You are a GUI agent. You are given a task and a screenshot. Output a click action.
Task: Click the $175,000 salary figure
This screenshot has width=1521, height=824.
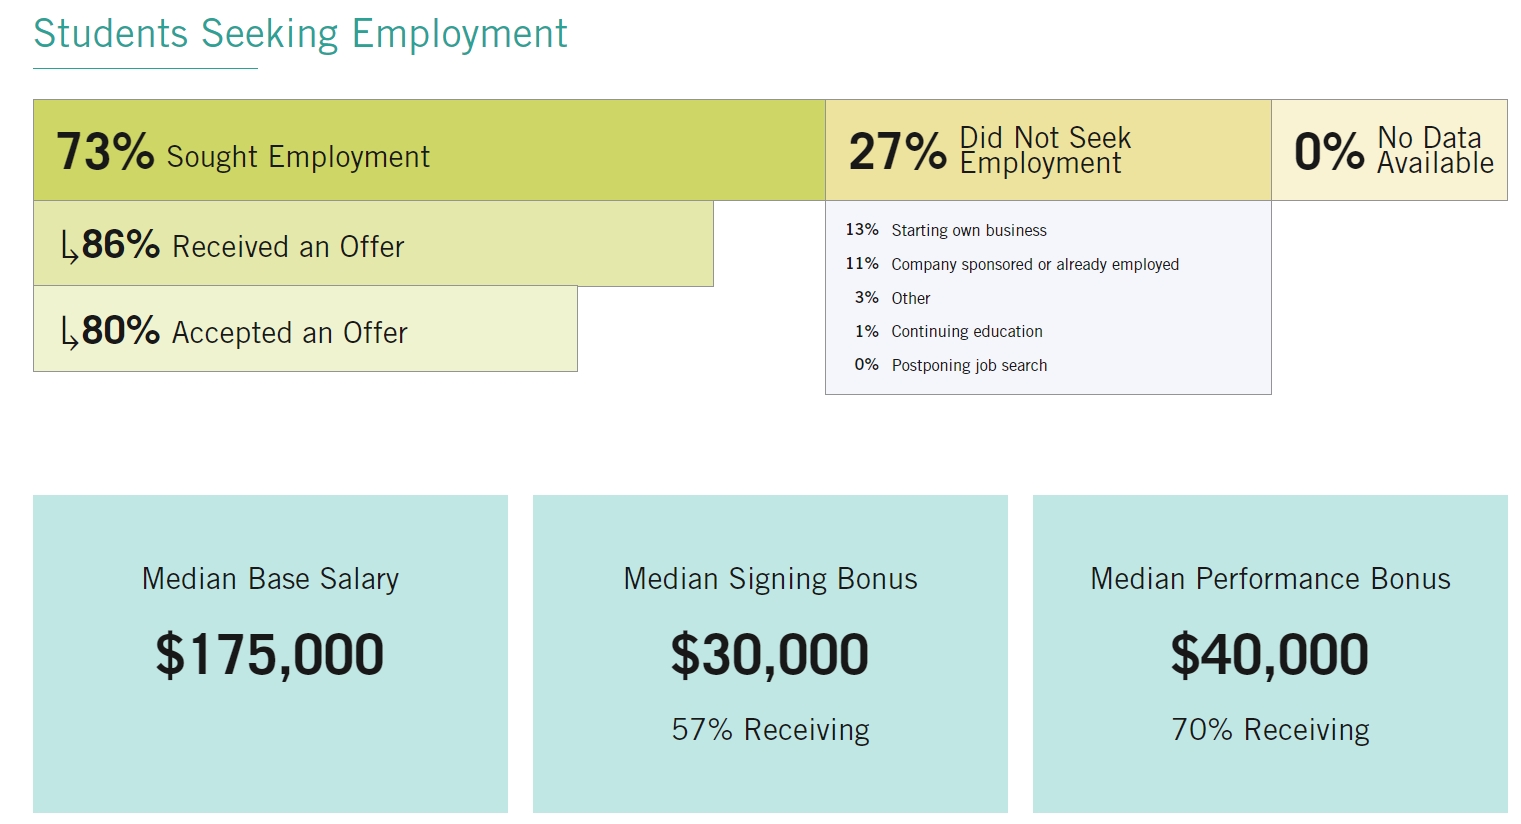270,655
